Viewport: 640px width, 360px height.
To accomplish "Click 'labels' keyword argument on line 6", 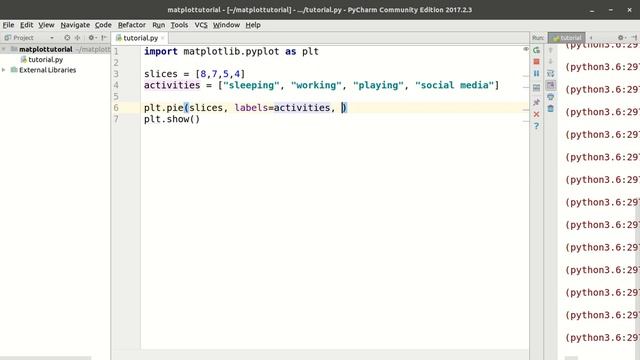I will click(251, 108).
